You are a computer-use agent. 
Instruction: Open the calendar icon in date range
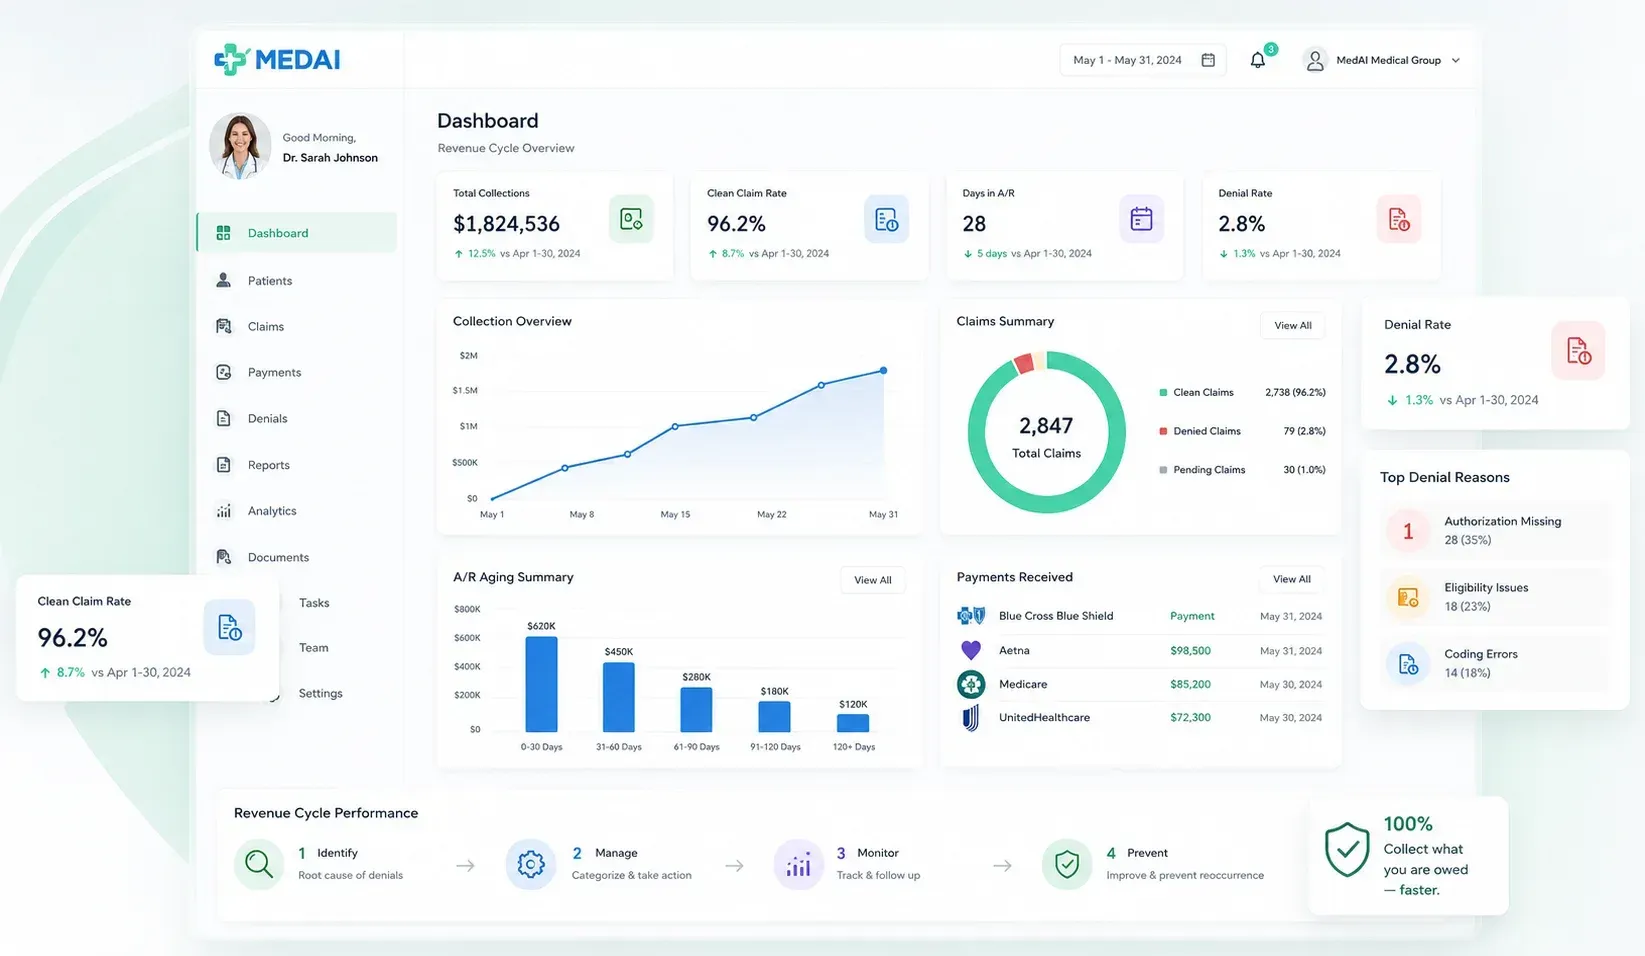click(1208, 60)
